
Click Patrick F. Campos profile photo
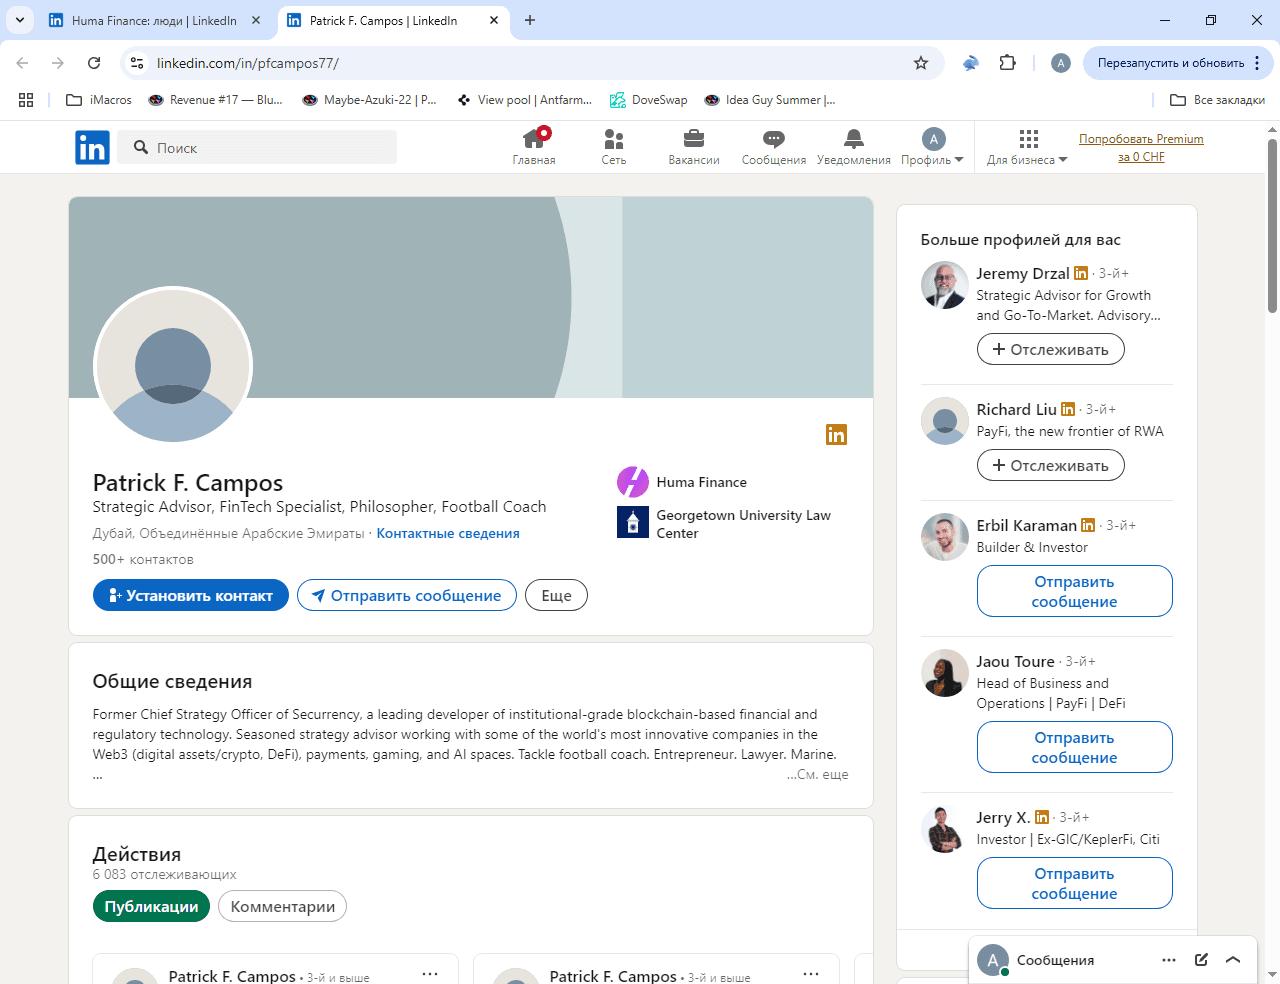point(173,366)
